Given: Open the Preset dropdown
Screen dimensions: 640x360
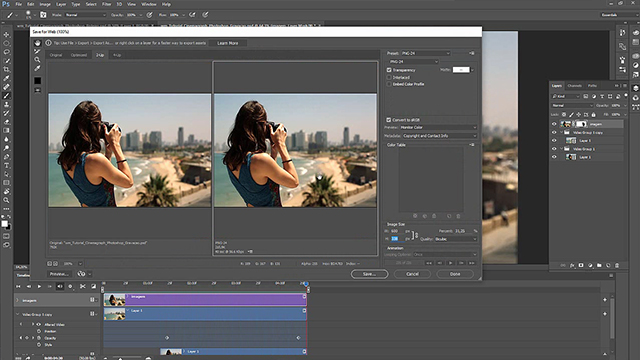Looking at the screenshot, I should click(x=426, y=53).
